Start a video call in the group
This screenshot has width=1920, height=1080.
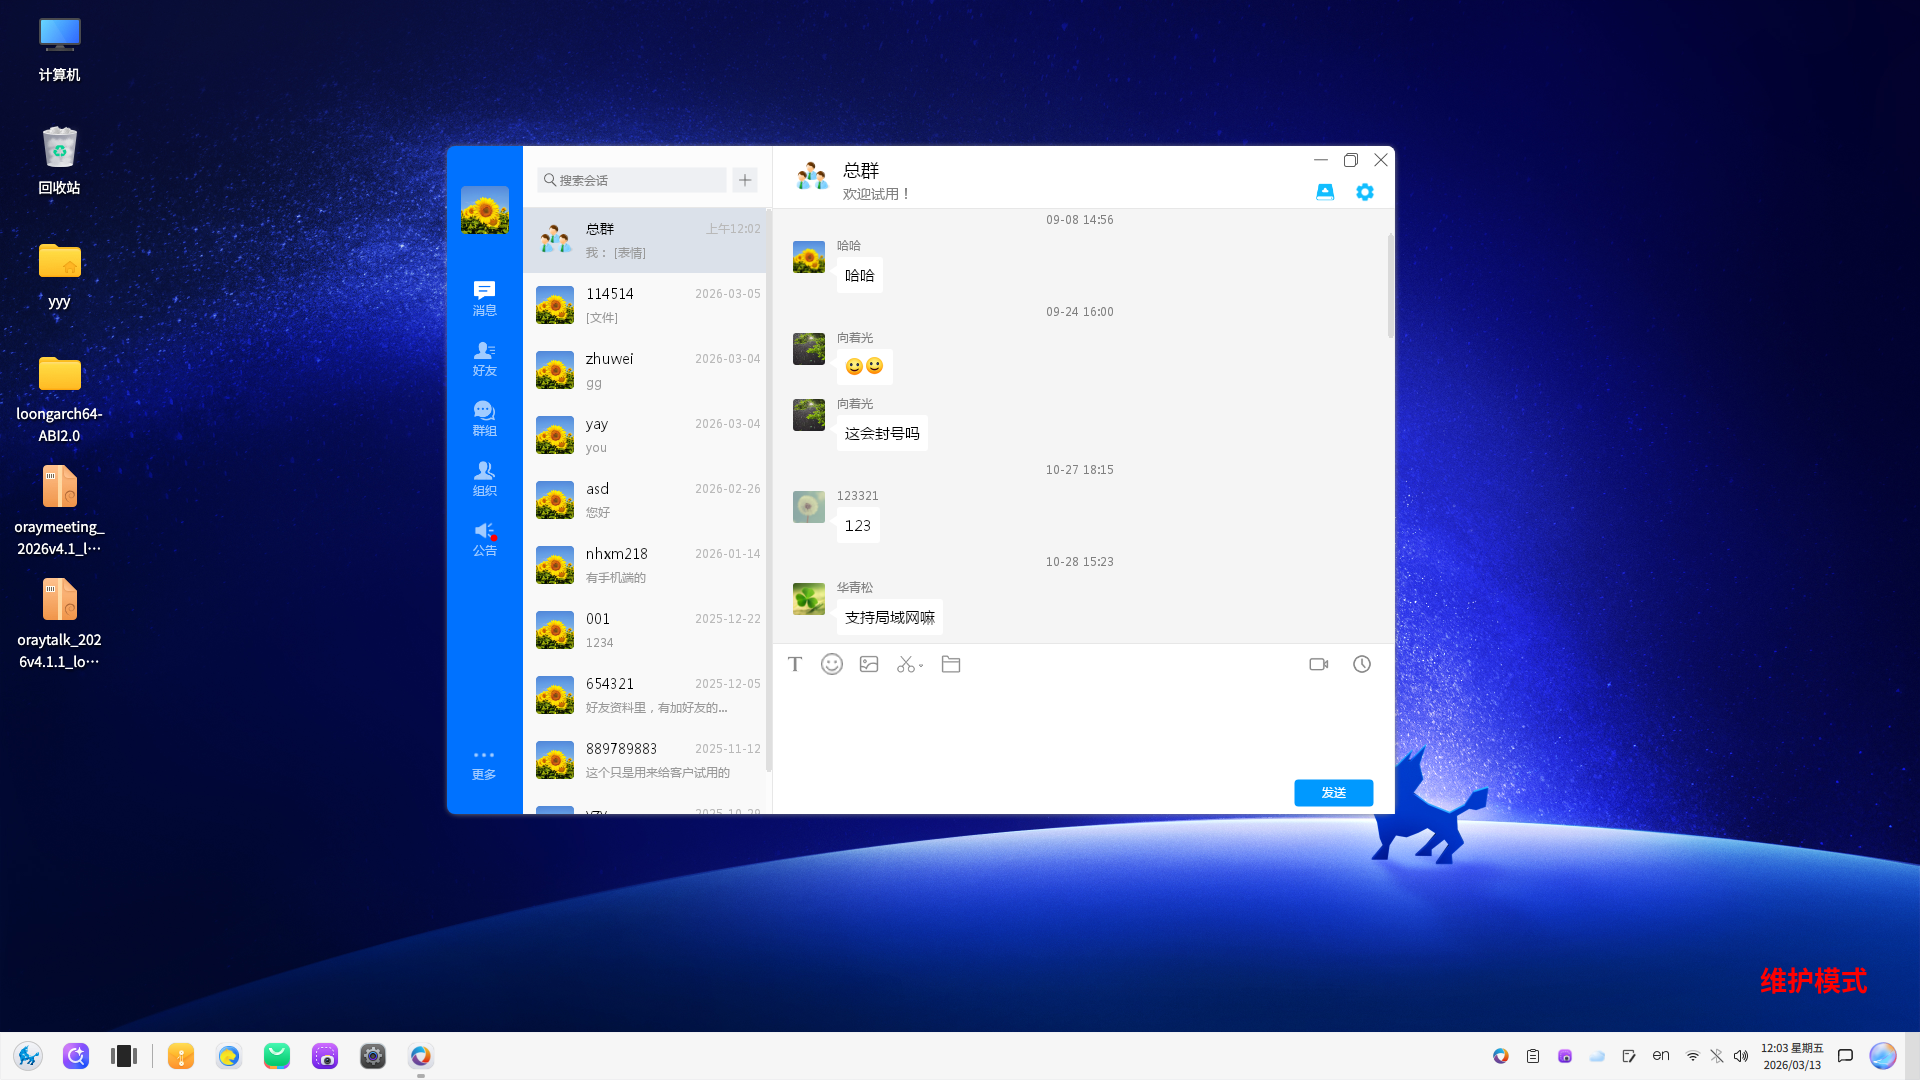pos(1318,663)
